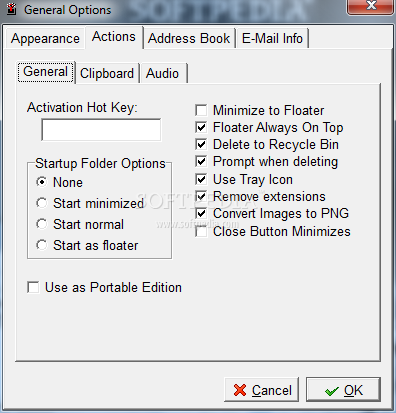This screenshot has height=413, width=396.
Task: Disable Prompt when deleting
Action: click(x=201, y=162)
